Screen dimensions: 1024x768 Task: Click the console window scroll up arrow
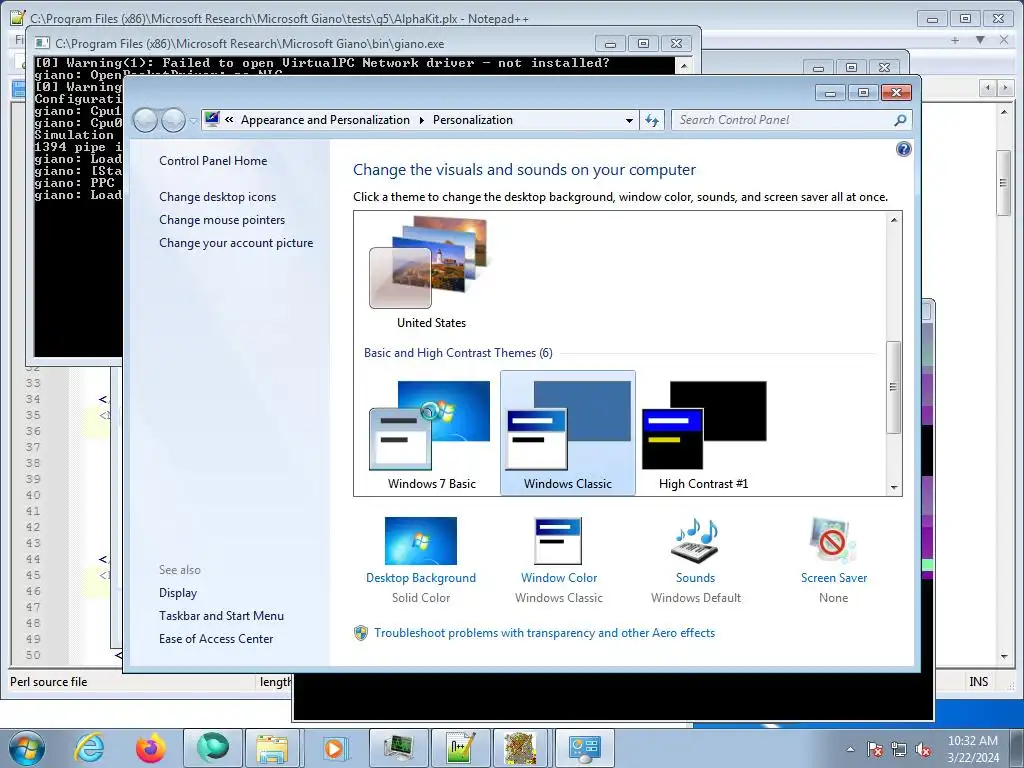tap(683, 65)
